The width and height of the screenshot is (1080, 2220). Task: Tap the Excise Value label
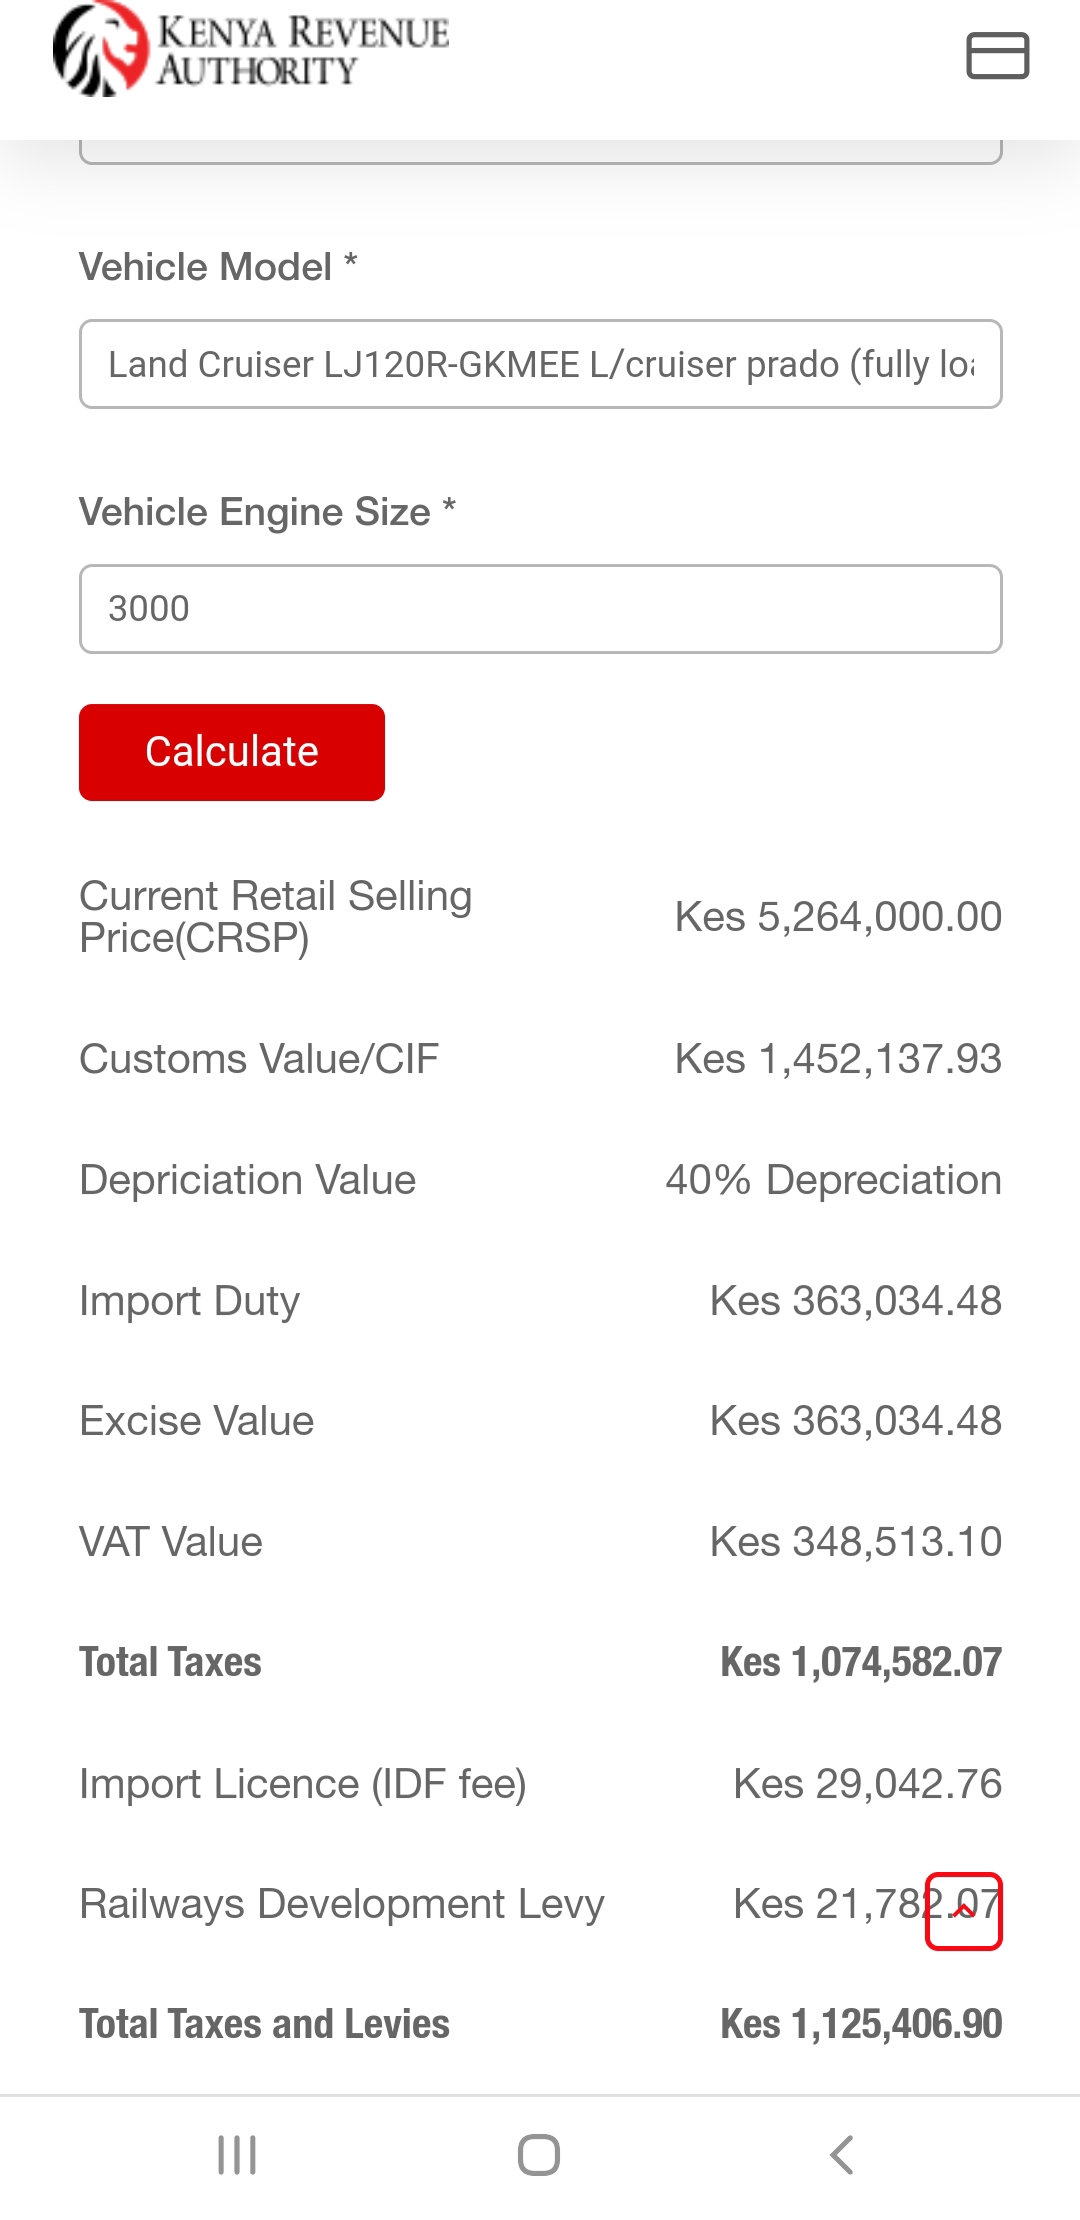tap(197, 1421)
